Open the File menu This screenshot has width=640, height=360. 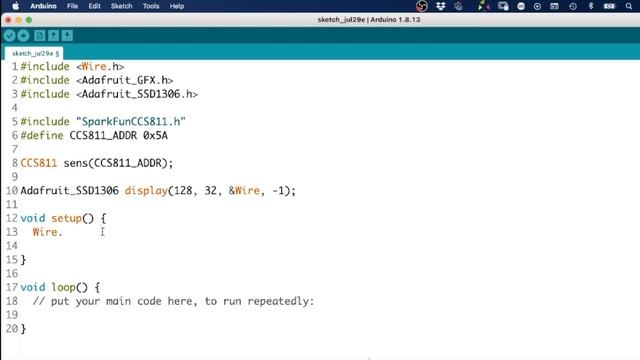(72, 6)
